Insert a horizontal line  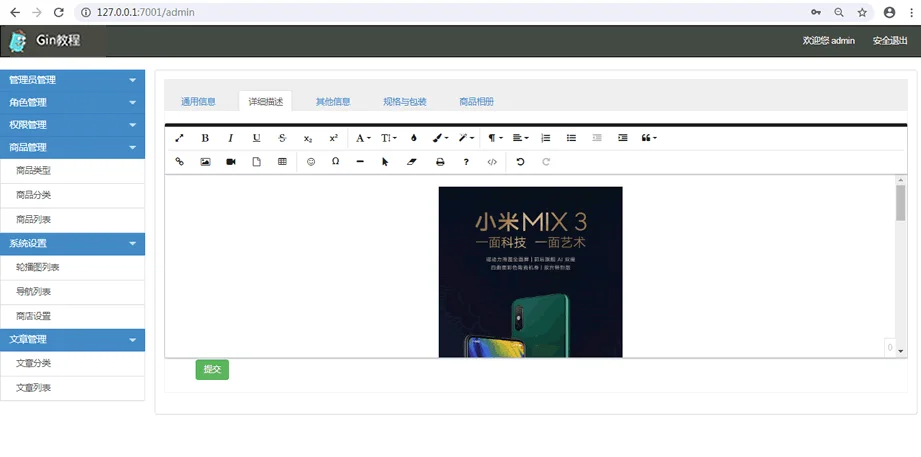pos(360,162)
